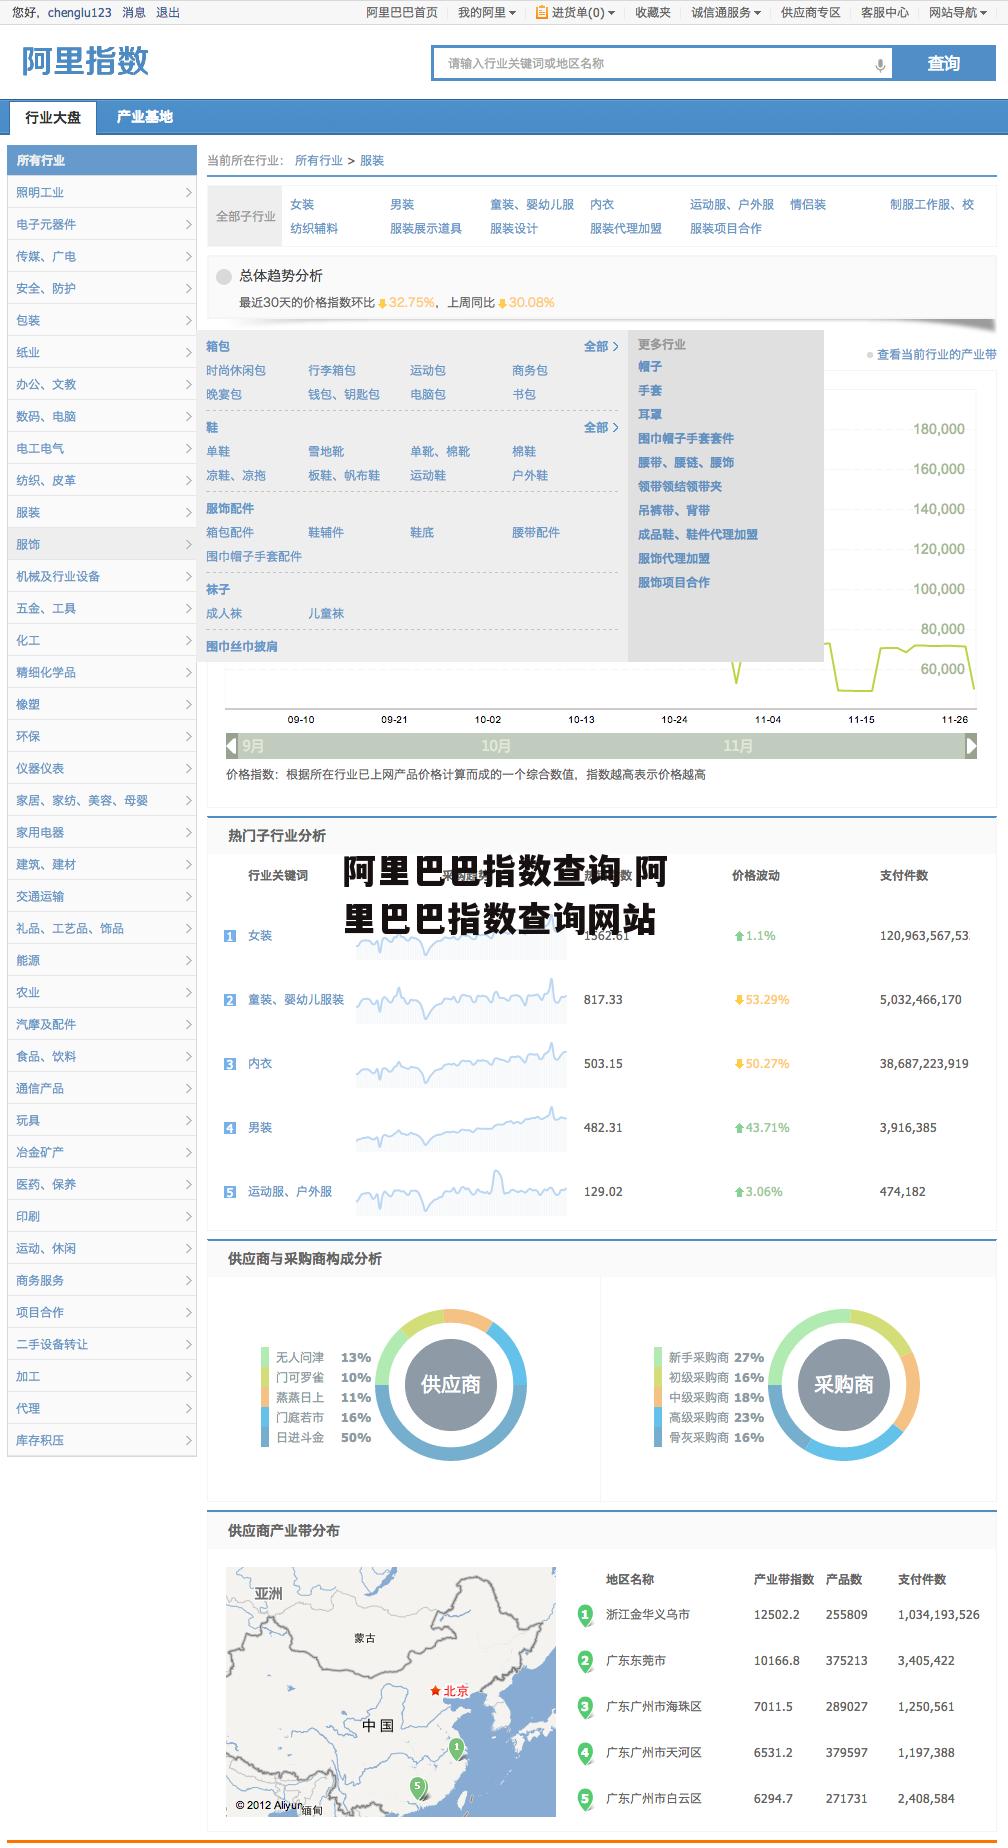Image resolution: width=1008 pixels, height=1848 pixels.
Task: Click rank badge 3 beside 内衣 row
Action: point(230,1064)
